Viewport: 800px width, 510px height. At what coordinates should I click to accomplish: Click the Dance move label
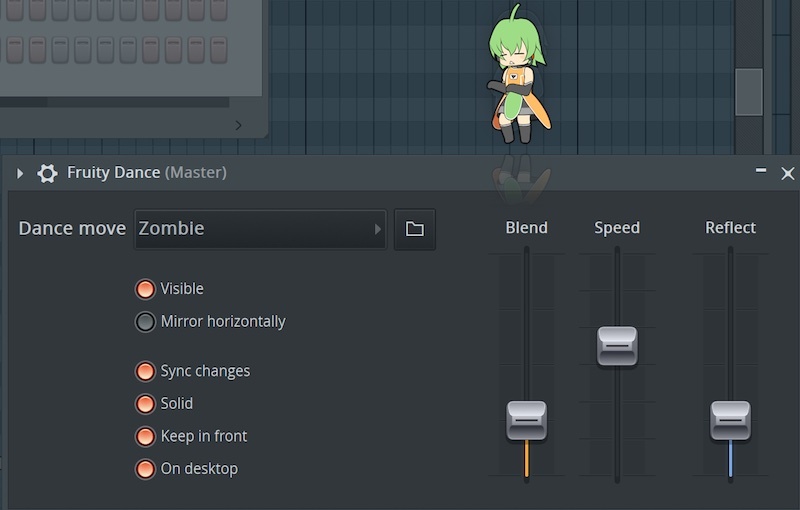point(72,229)
